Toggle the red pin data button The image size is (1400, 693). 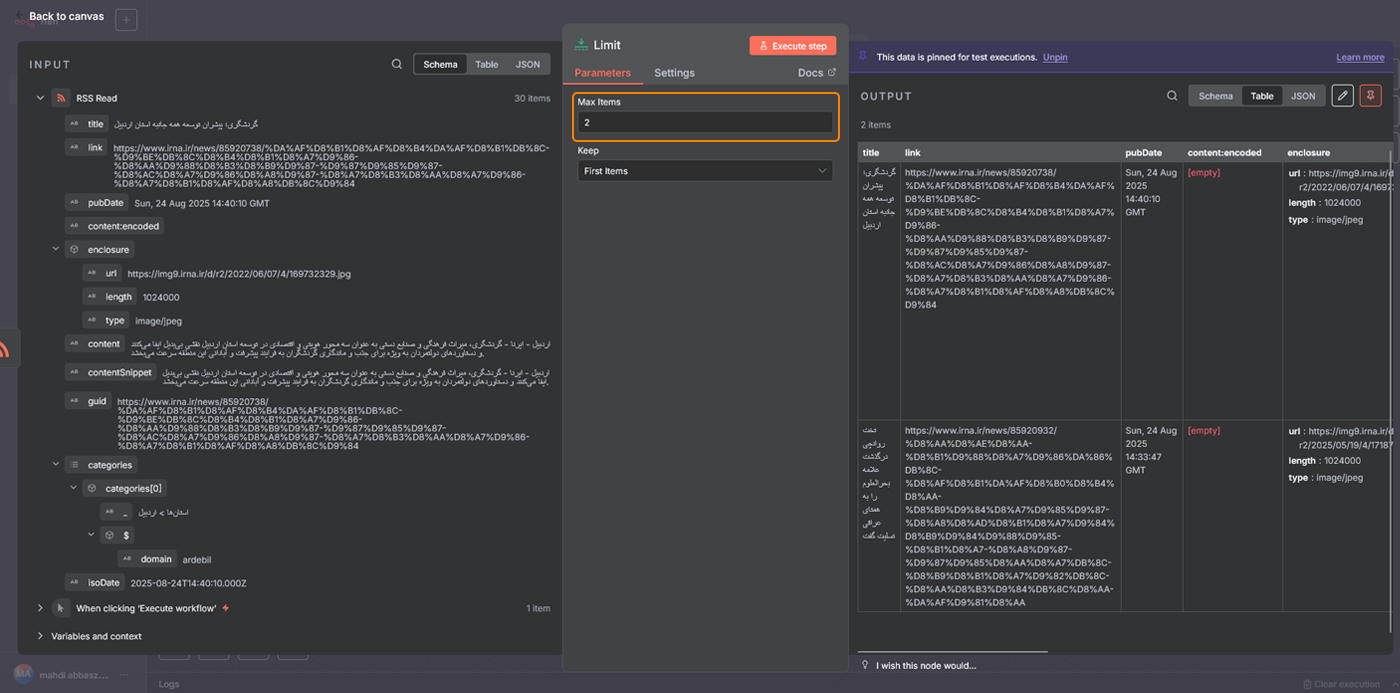pos(1370,96)
